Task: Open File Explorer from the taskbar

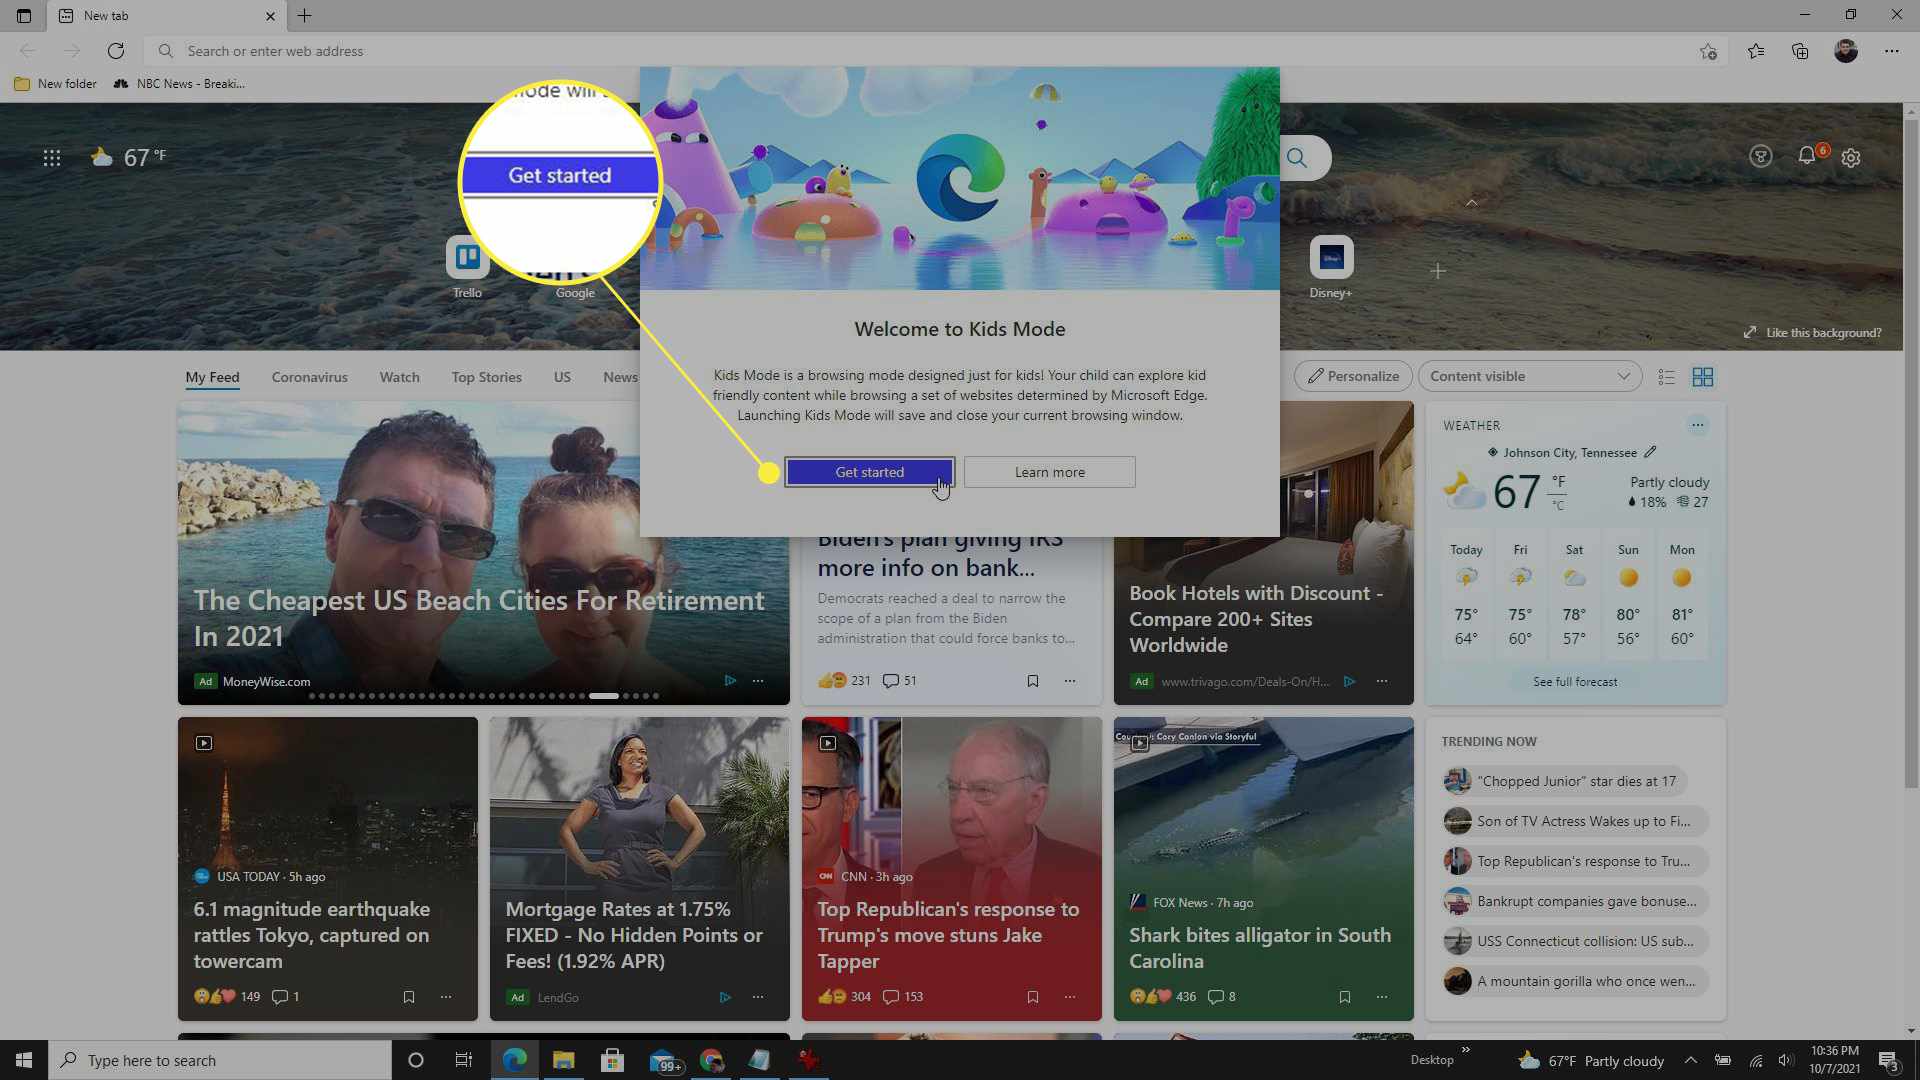Action: pos(563,1060)
